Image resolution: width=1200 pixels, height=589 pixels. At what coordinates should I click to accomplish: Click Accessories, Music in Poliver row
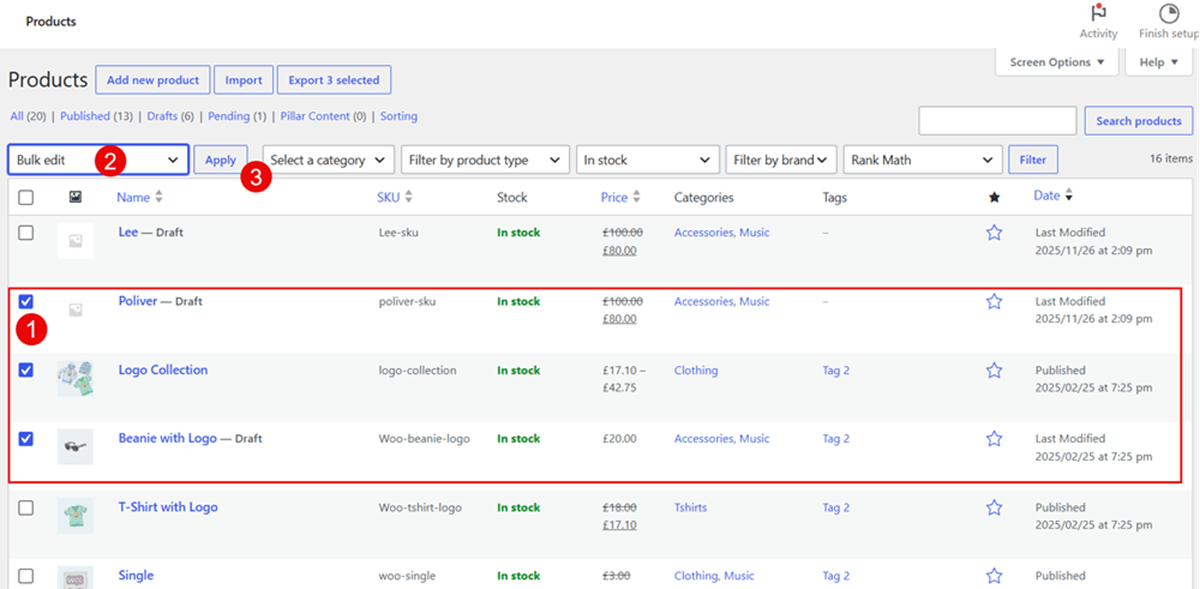click(722, 301)
